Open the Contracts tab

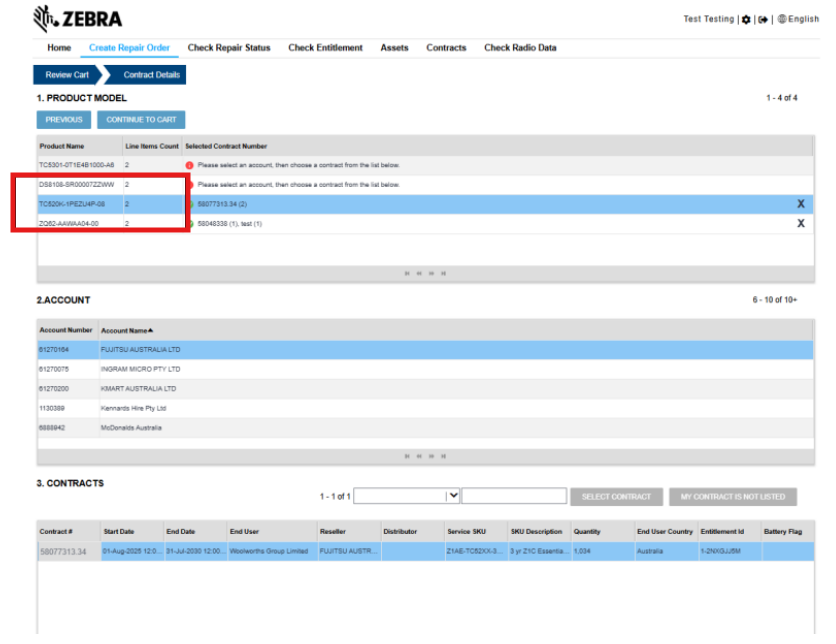click(x=446, y=47)
